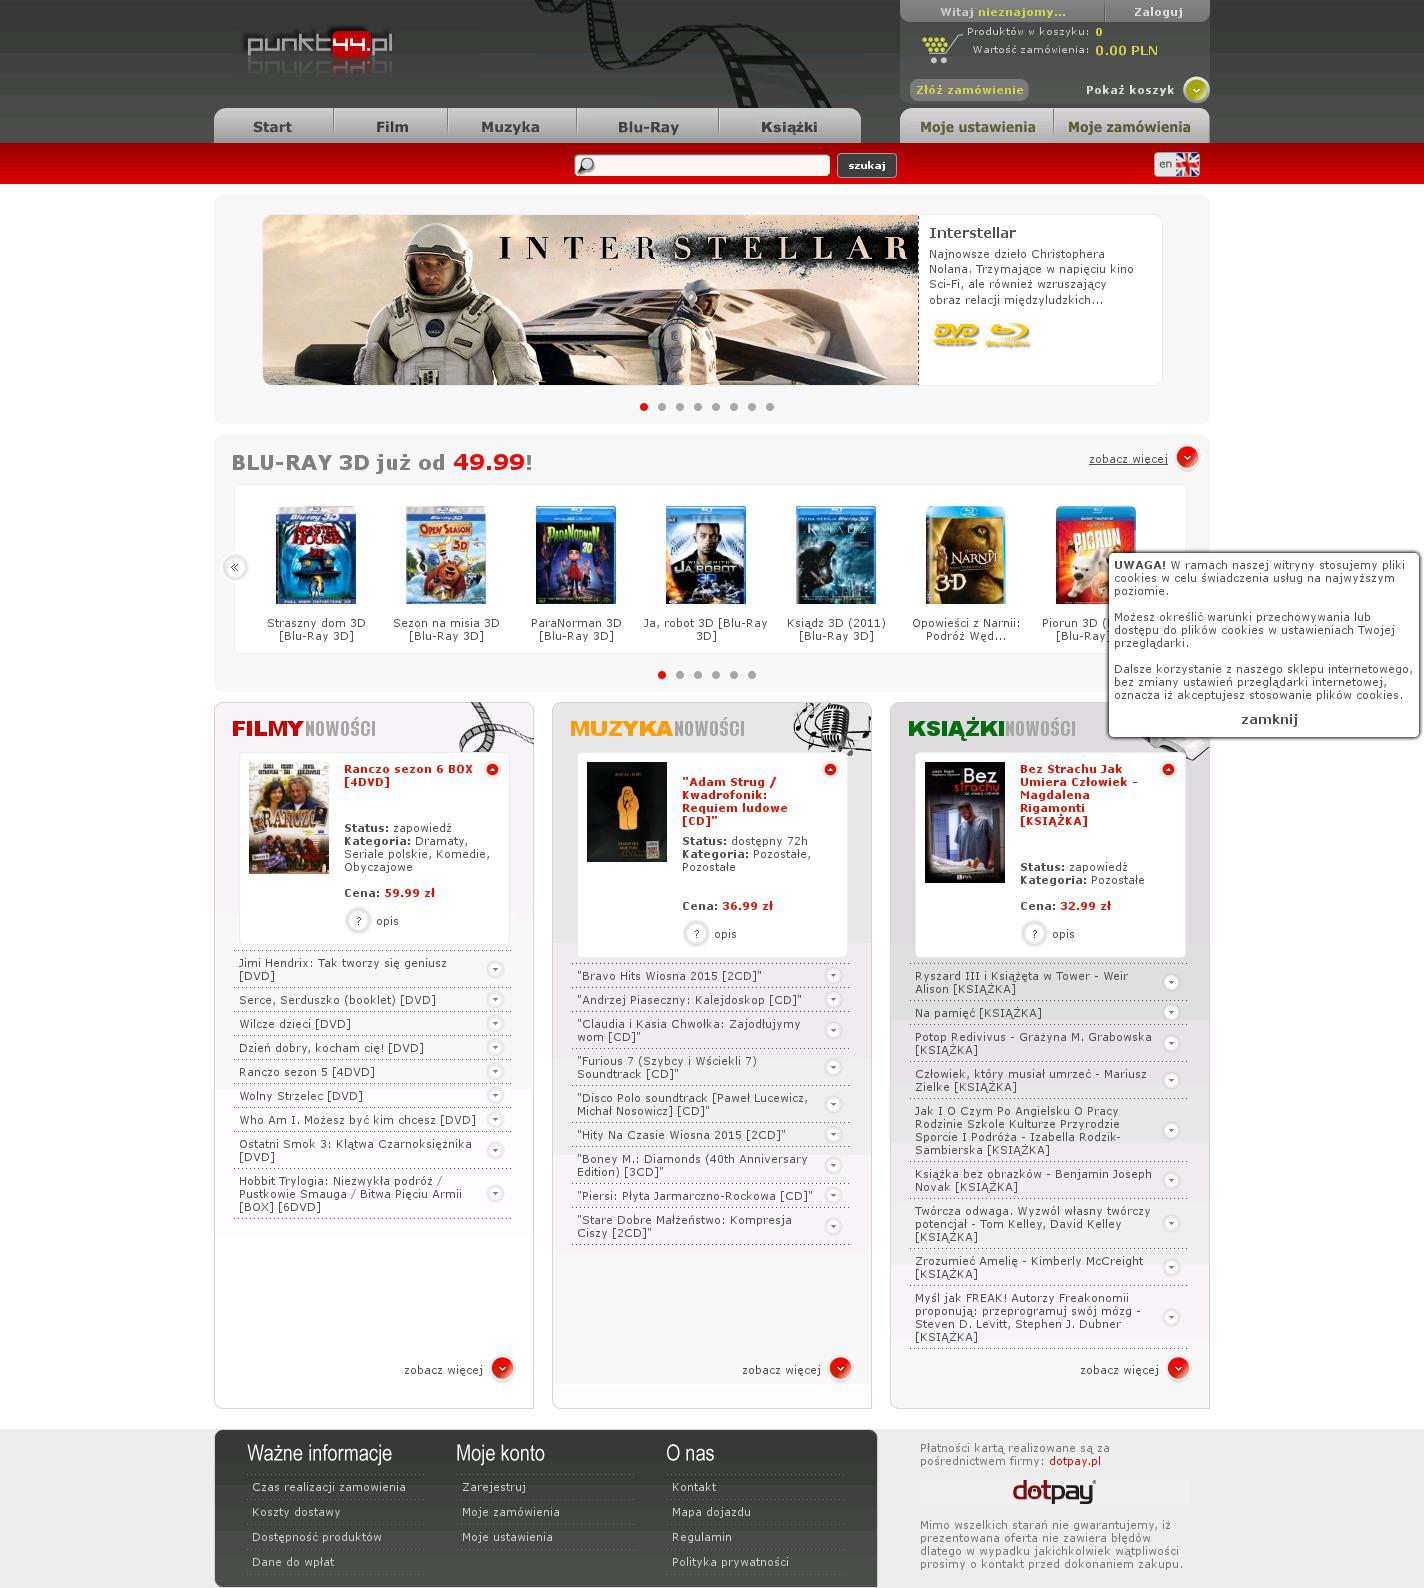Click the DVD format logo under Interstellar
Viewport: 1424px width, 1588px height.
point(955,335)
